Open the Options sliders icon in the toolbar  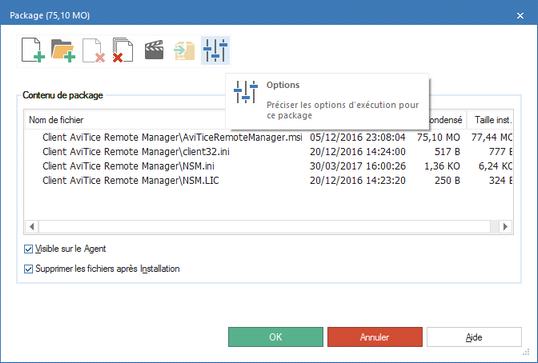coord(215,50)
